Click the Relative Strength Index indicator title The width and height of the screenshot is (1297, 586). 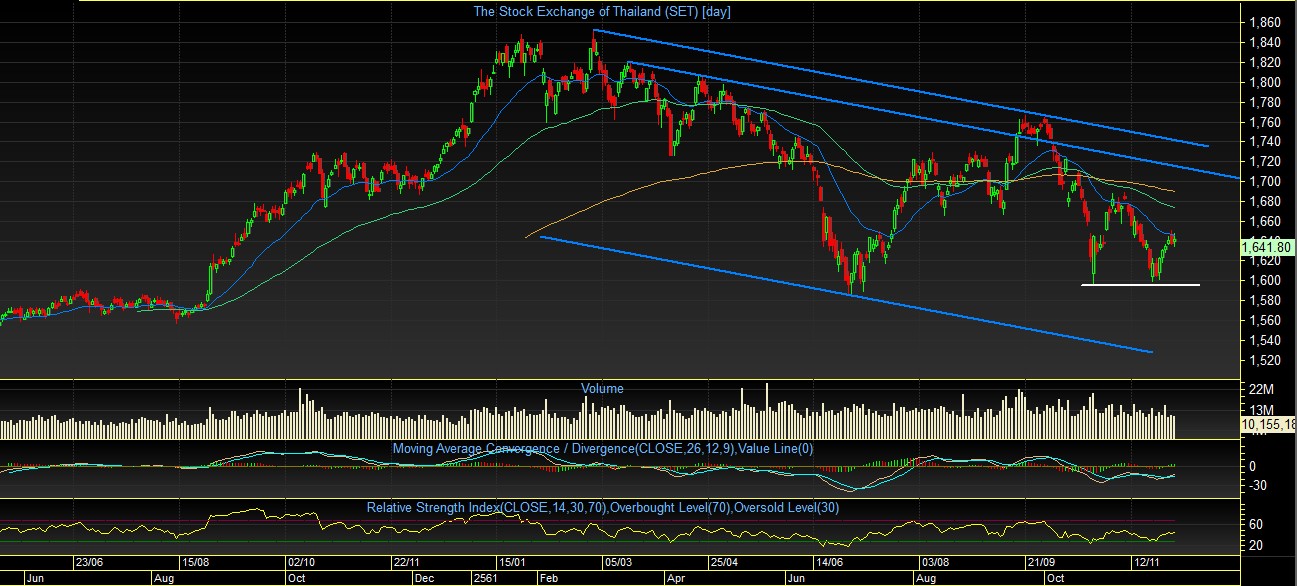point(603,509)
